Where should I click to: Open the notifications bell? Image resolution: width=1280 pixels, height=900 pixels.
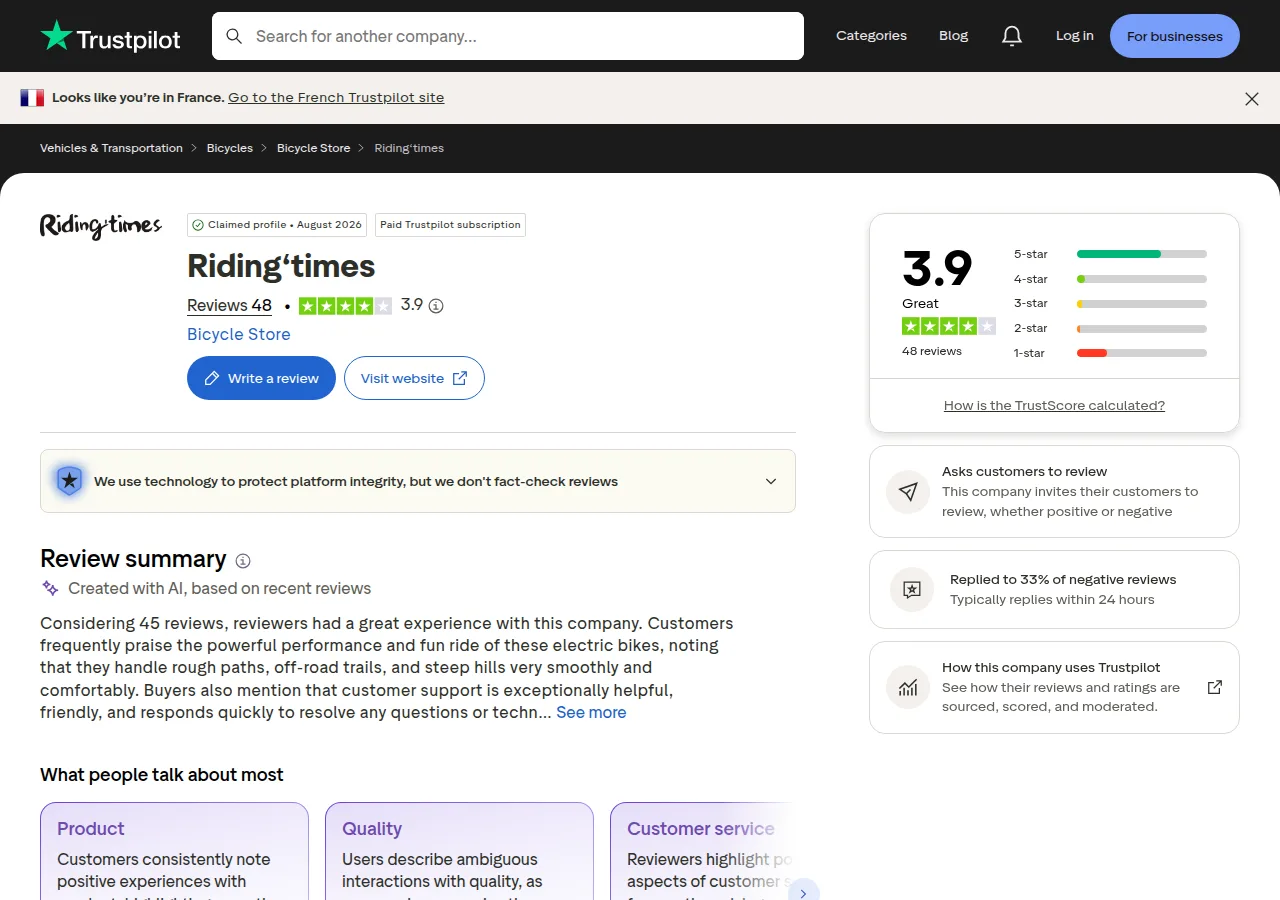1012,36
